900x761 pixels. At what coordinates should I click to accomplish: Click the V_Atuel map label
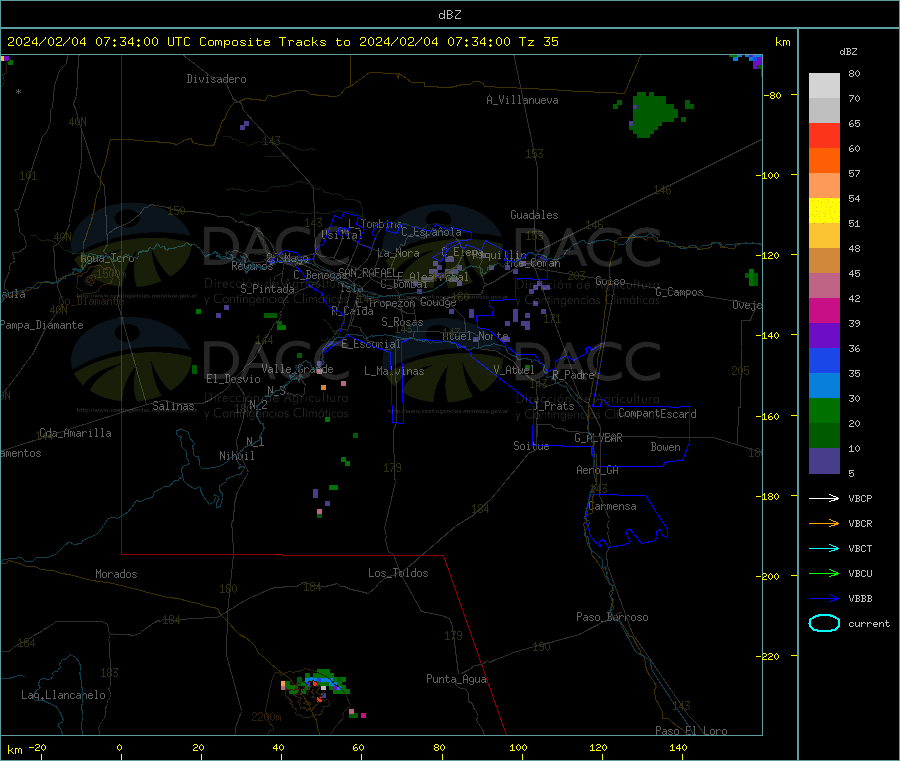514,370
